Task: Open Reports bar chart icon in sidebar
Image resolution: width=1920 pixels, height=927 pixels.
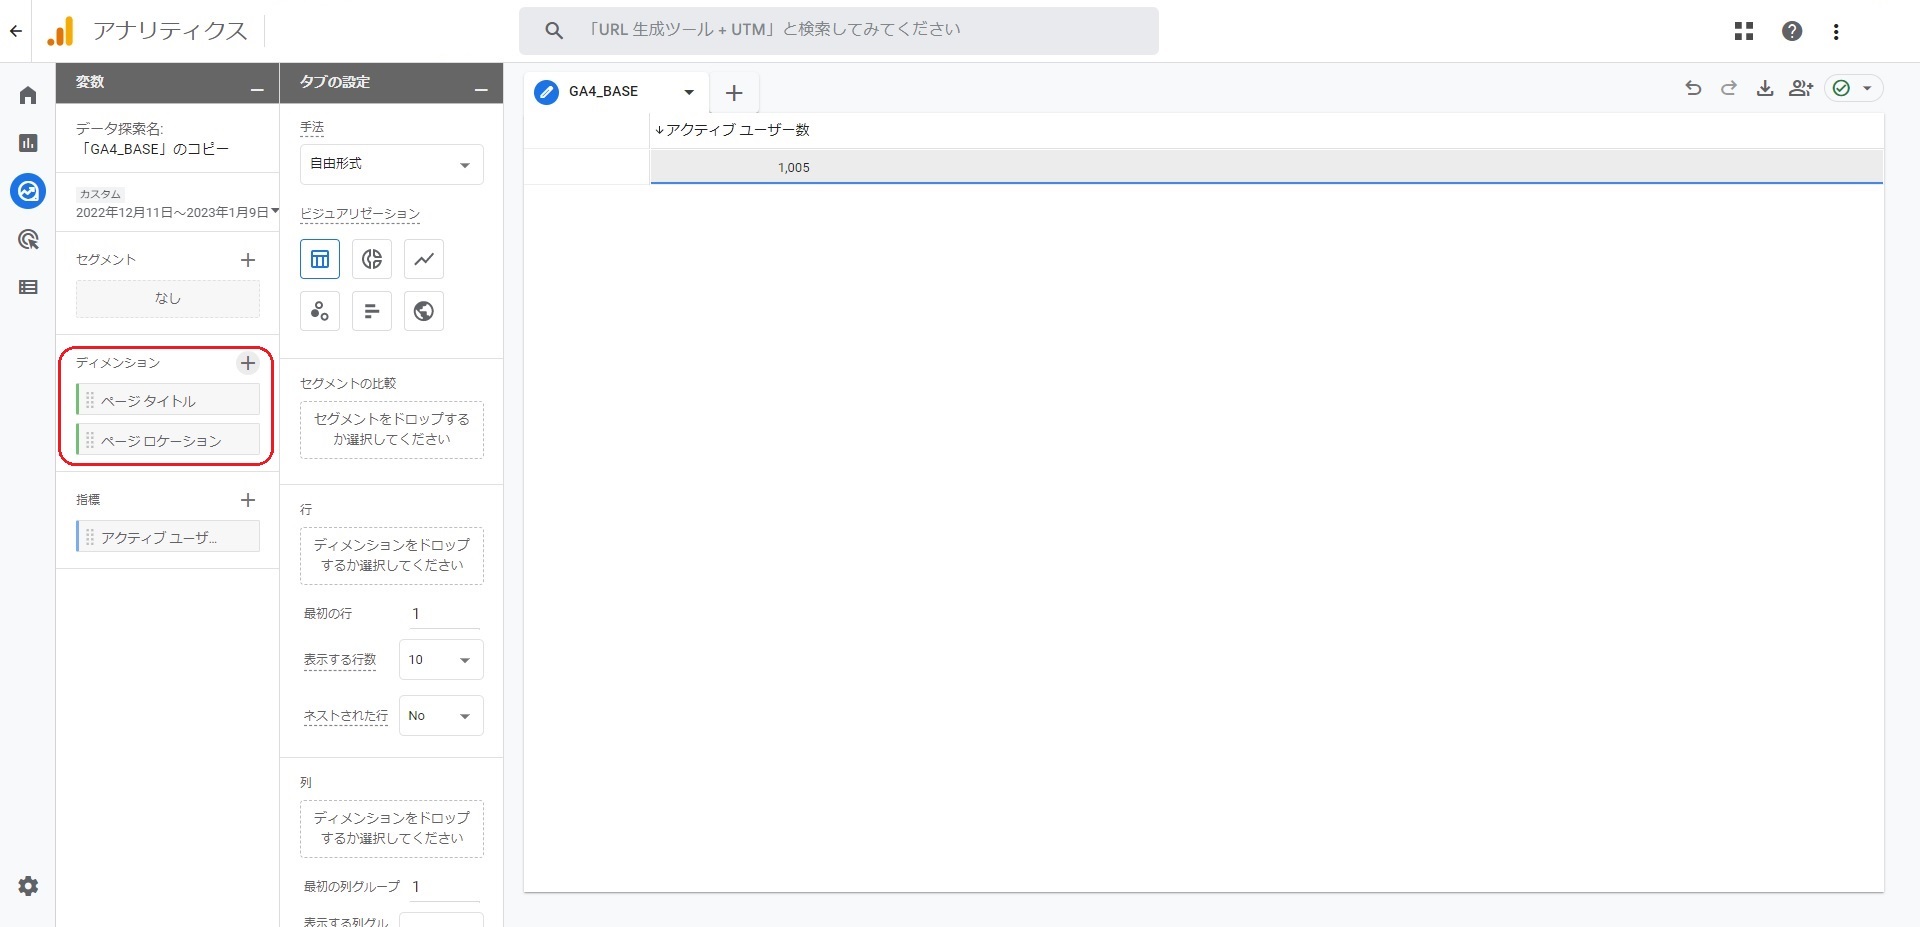Action: [28, 143]
